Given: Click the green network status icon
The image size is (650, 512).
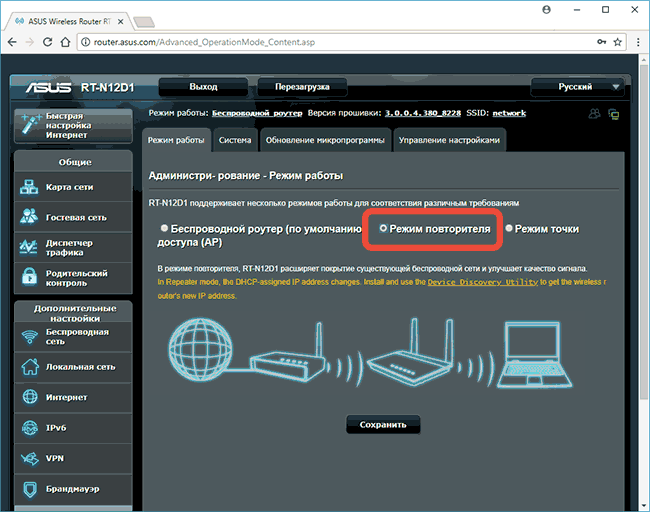Looking at the screenshot, I should (x=614, y=114).
